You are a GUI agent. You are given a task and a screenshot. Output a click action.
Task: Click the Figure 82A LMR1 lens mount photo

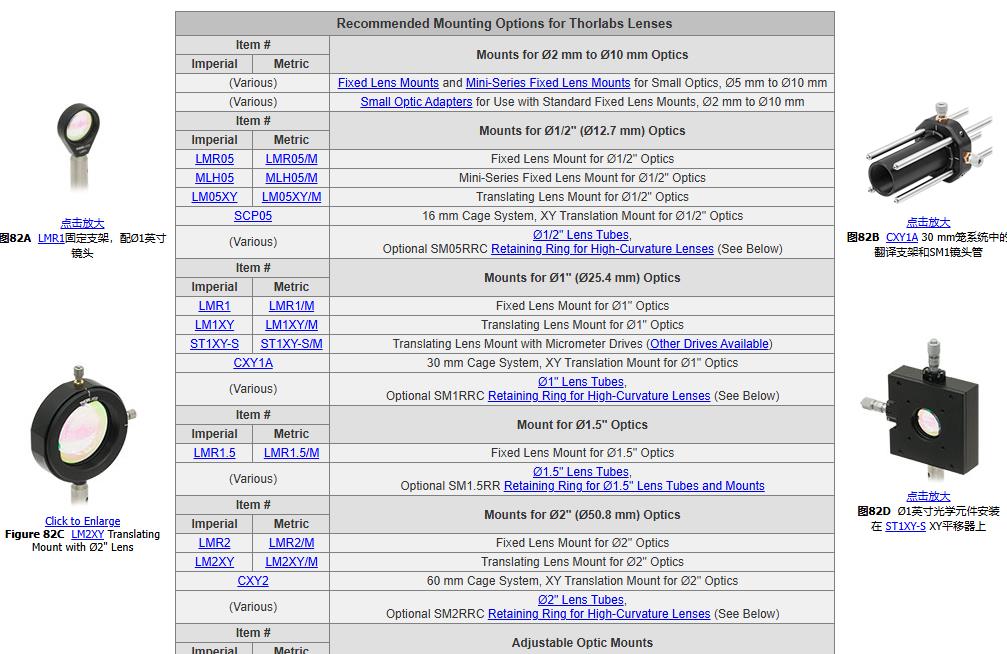pyautogui.click(x=78, y=147)
